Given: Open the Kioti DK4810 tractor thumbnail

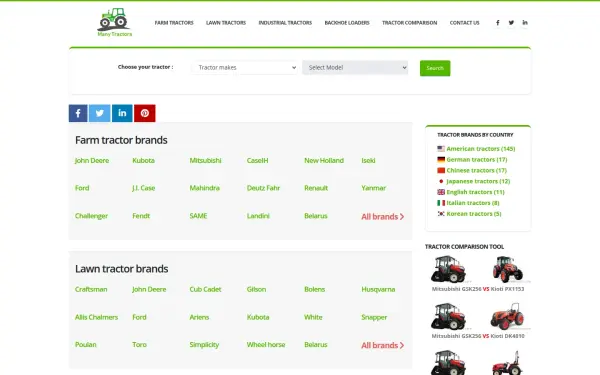Looking at the screenshot, I should [x=508, y=316].
